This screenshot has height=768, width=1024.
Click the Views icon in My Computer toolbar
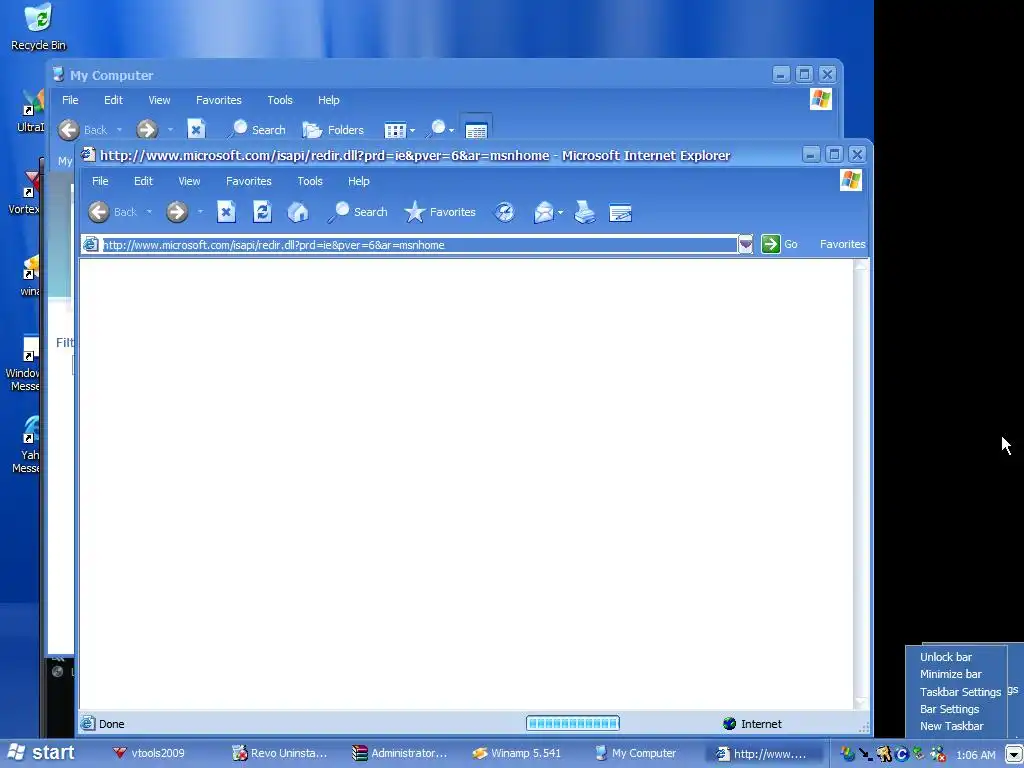pyautogui.click(x=395, y=131)
